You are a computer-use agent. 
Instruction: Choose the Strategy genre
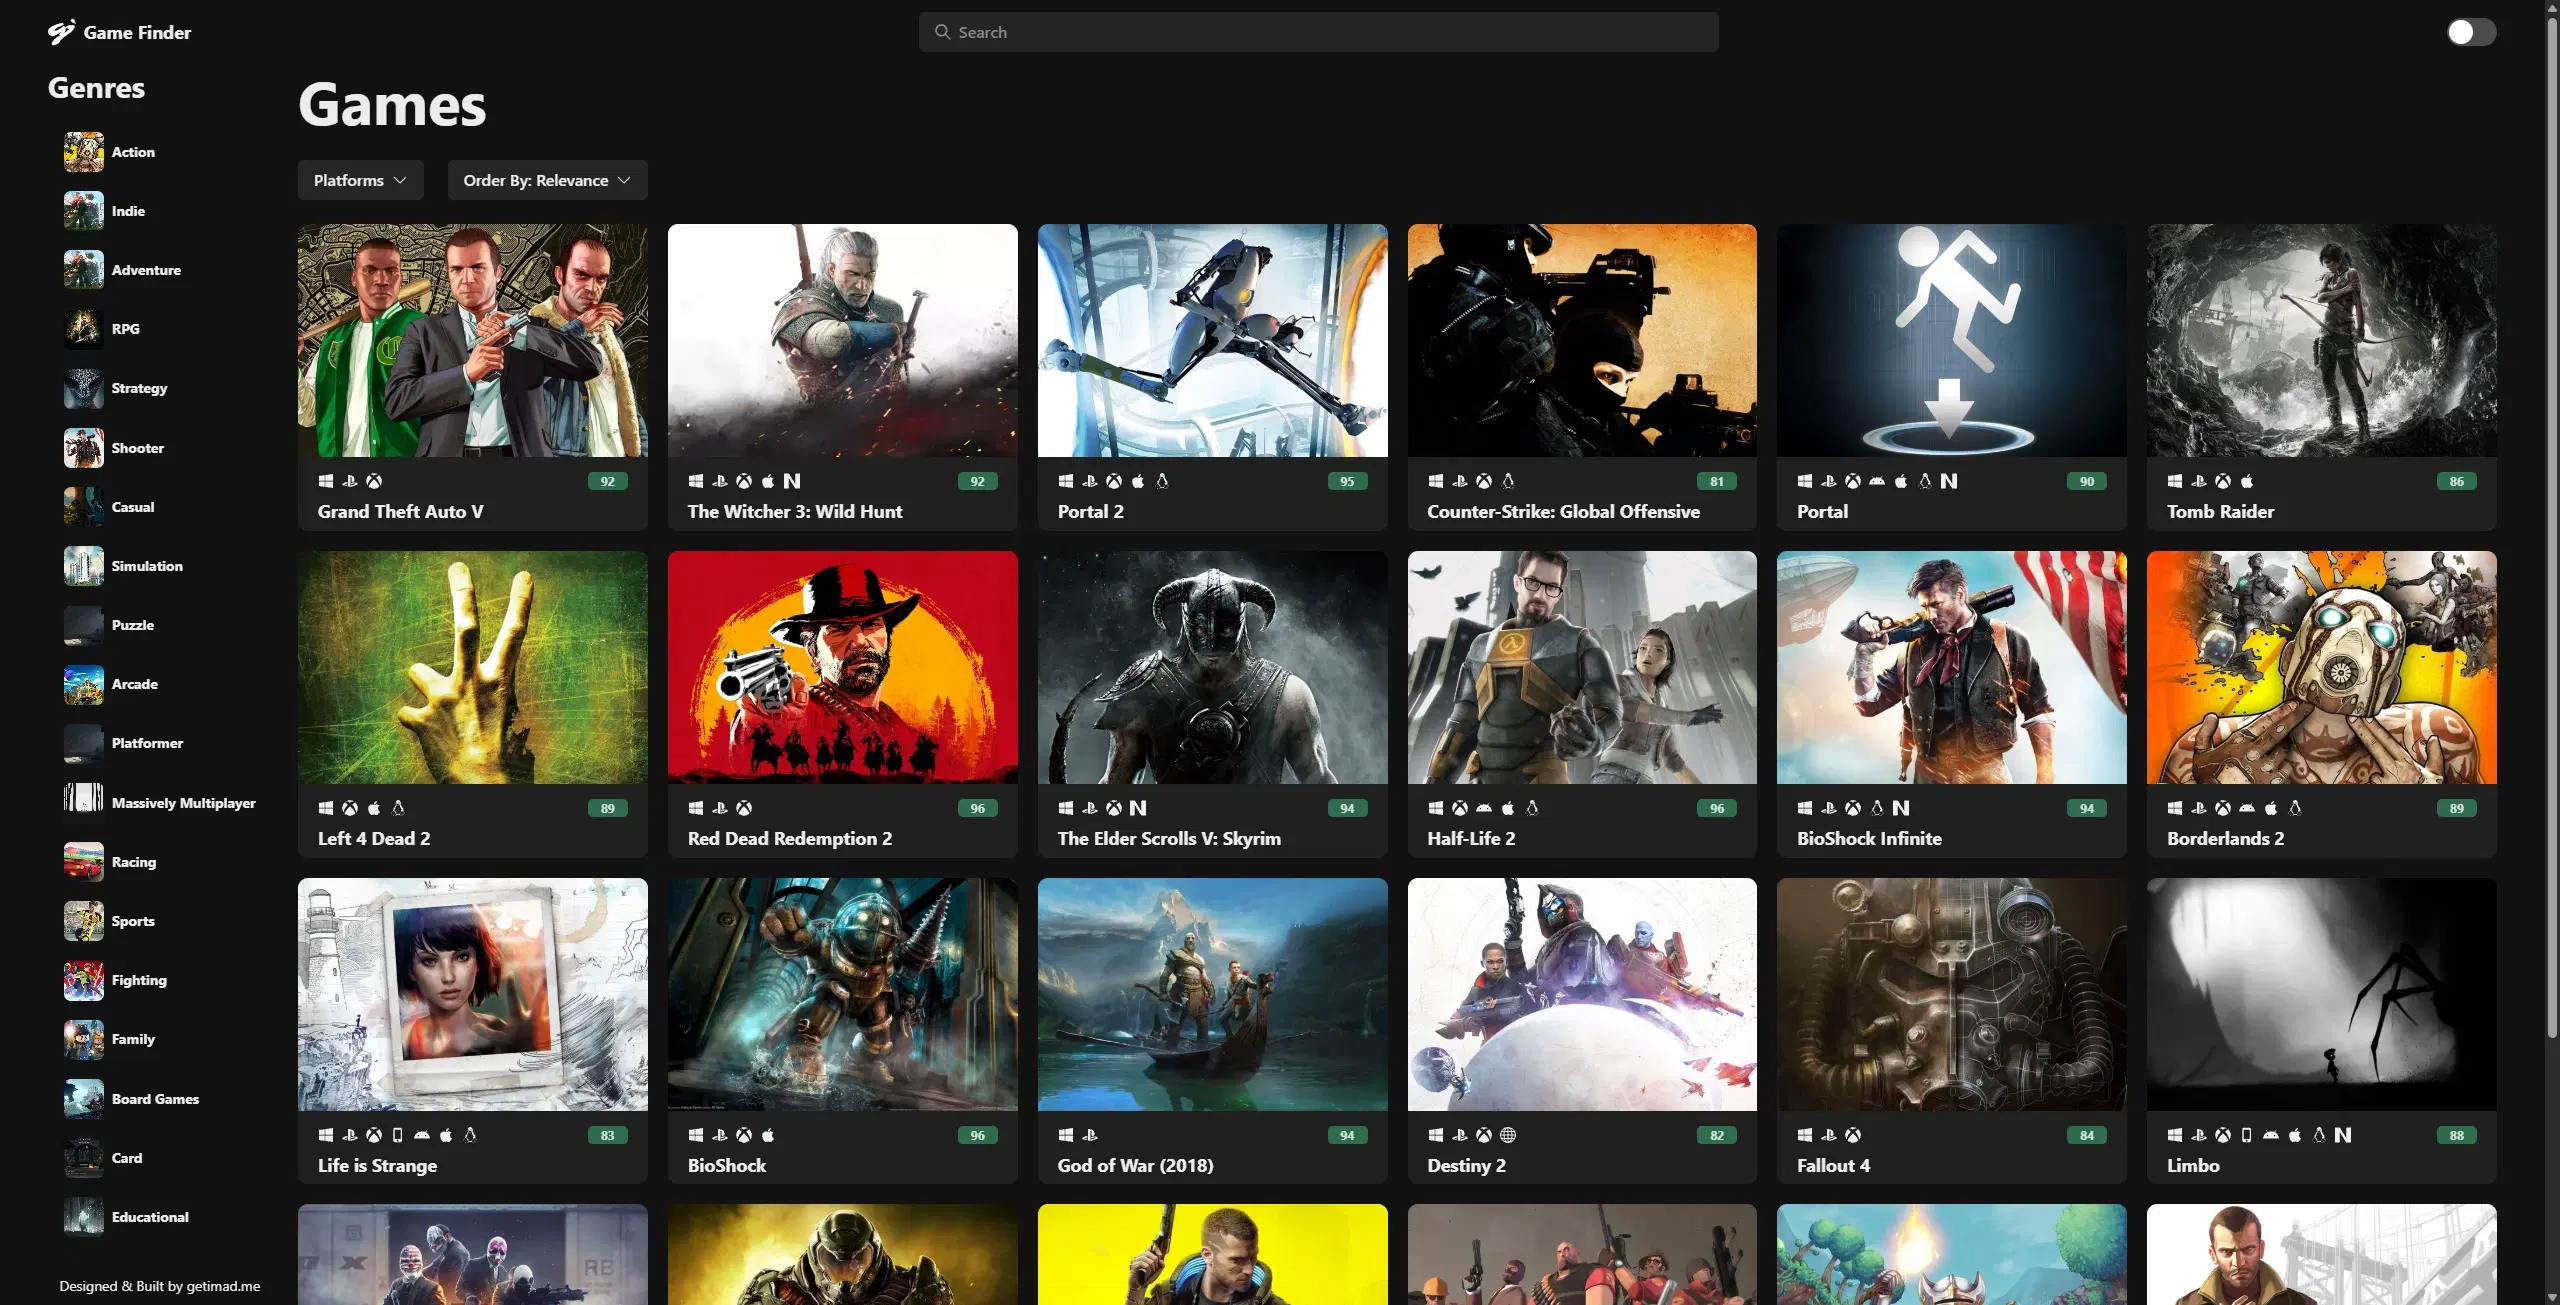coord(139,388)
